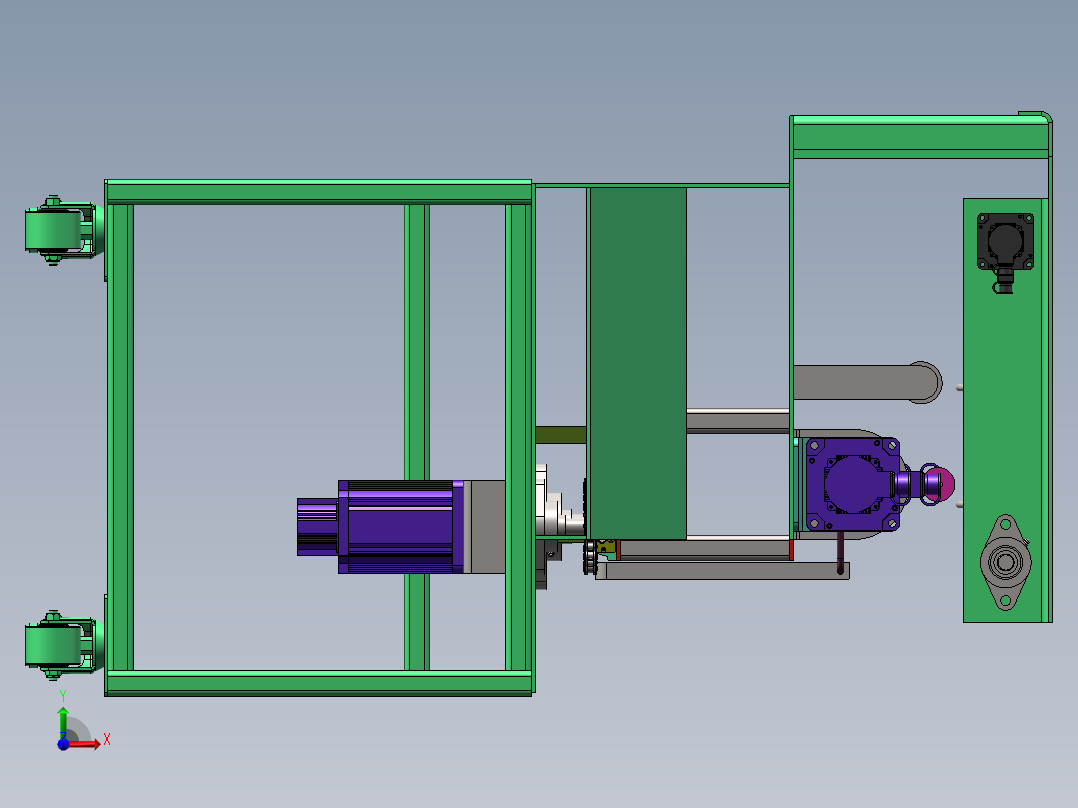Image resolution: width=1078 pixels, height=808 pixels.
Task: Pick the olive shaft beside the central plate
Action: [x=560, y=435]
